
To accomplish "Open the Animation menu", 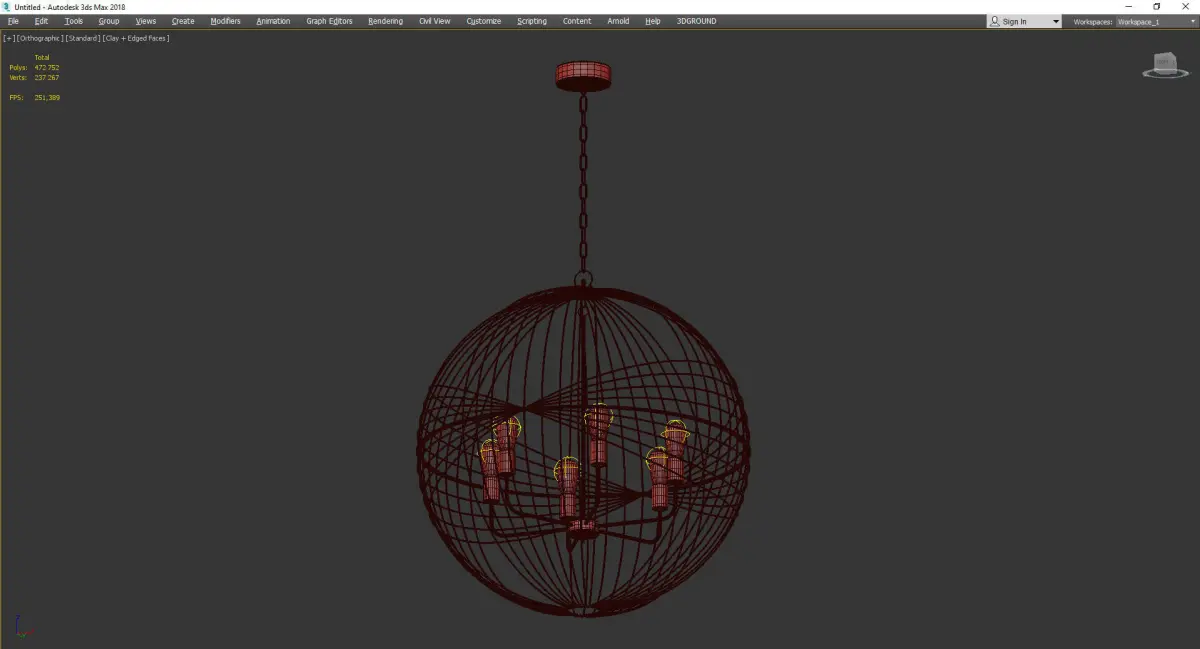I will (273, 21).
